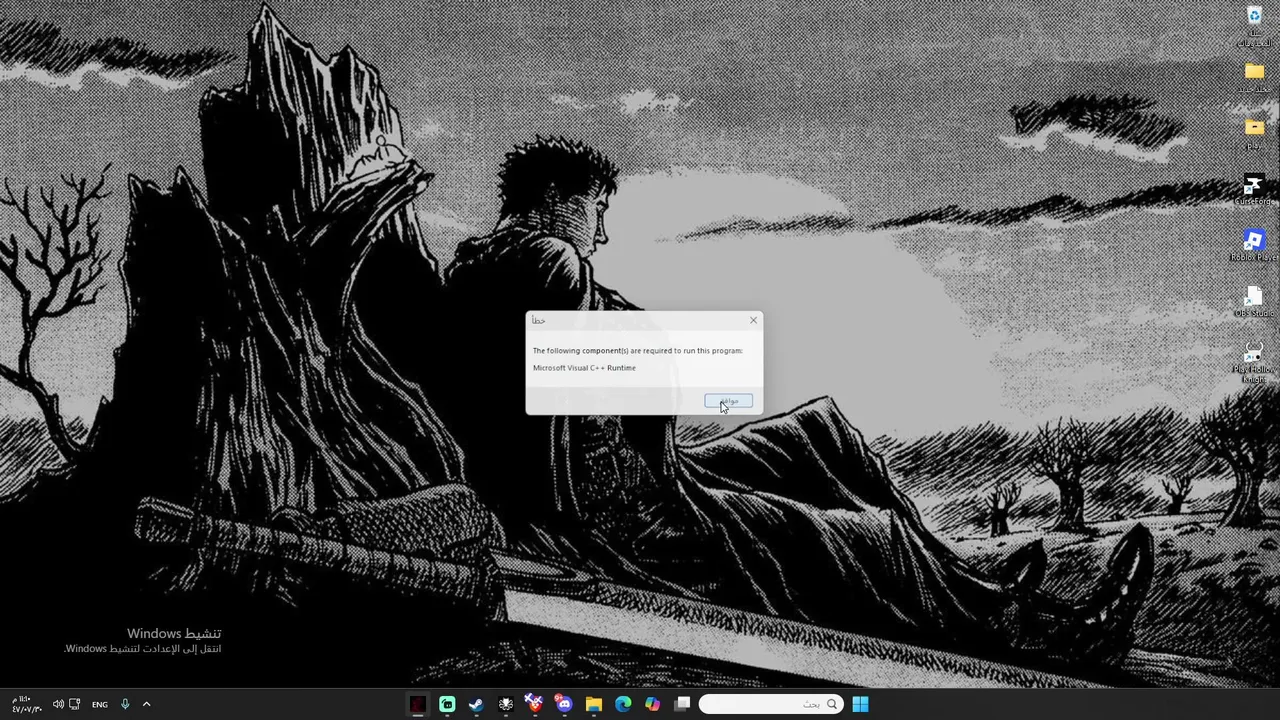This screenshot has height=720, width=1280.
Task: Open the Recycle Bin desktop icon
Action: (x=1254, y=26)
